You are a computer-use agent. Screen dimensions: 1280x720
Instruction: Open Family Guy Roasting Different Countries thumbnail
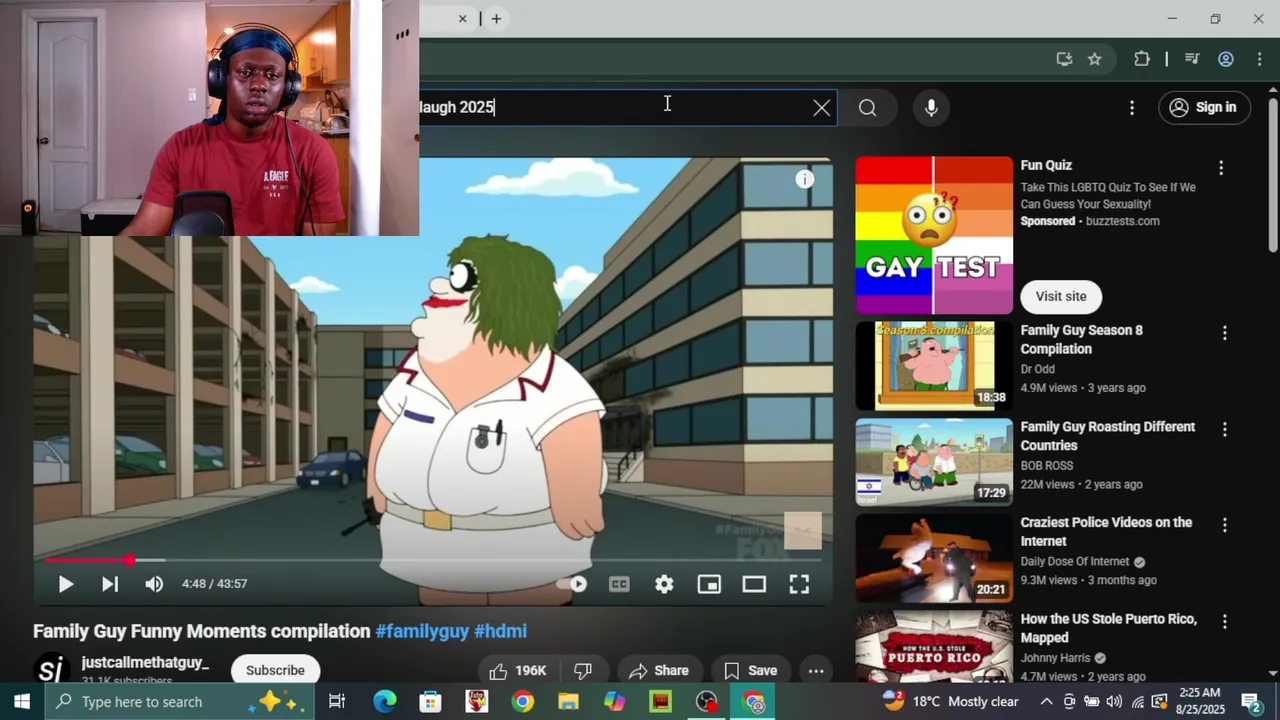(934, 462)
